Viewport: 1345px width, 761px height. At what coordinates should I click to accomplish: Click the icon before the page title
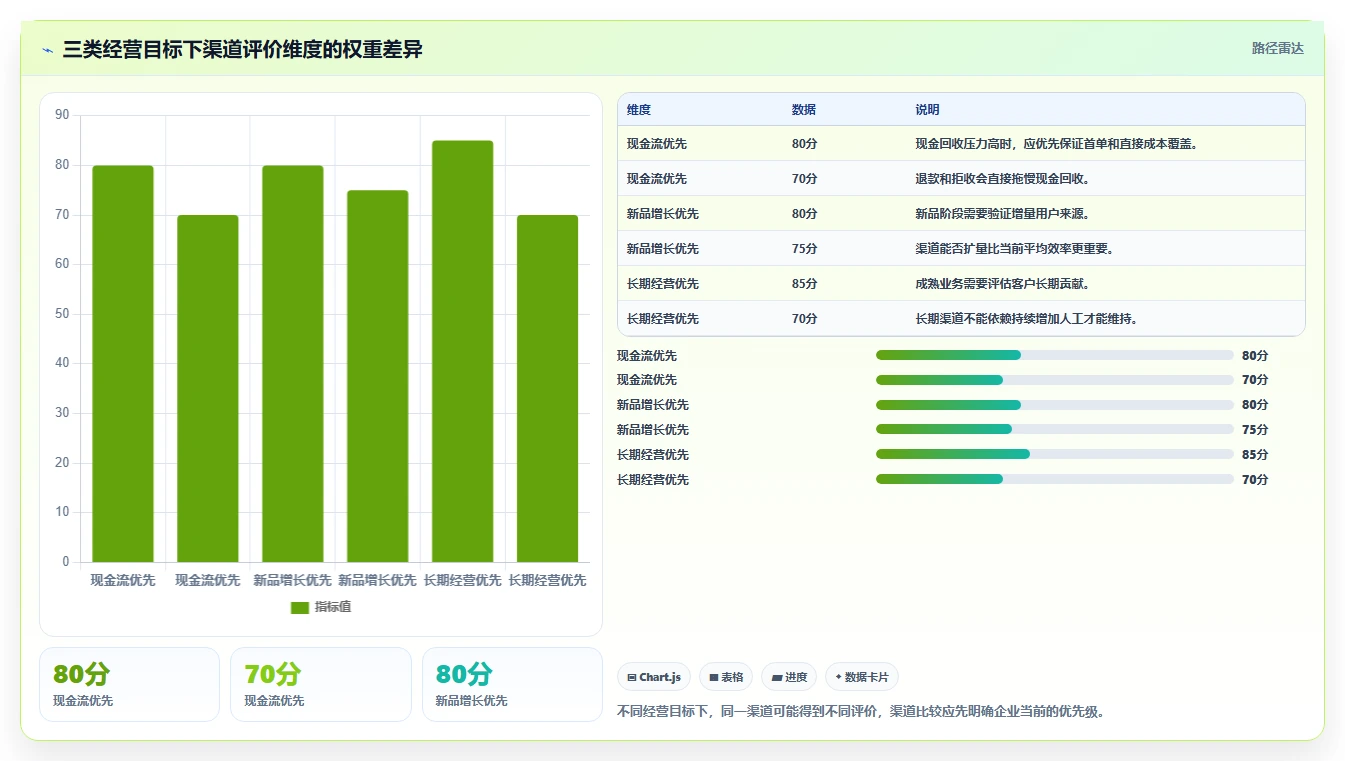pyautogui.click(x=47, y=50)
